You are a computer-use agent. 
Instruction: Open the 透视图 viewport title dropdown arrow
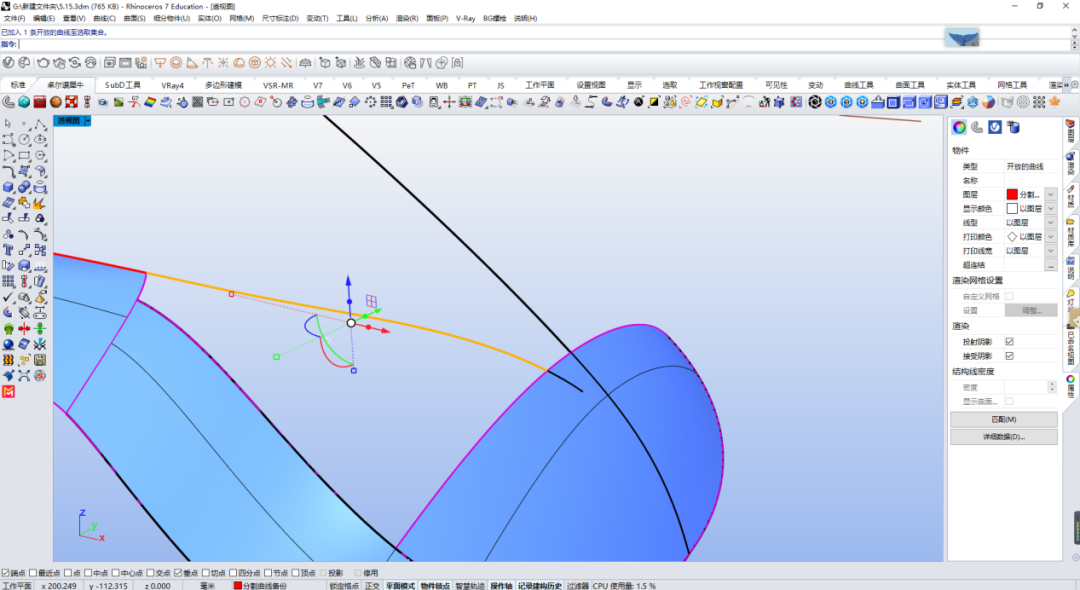(x=87, y=120)
